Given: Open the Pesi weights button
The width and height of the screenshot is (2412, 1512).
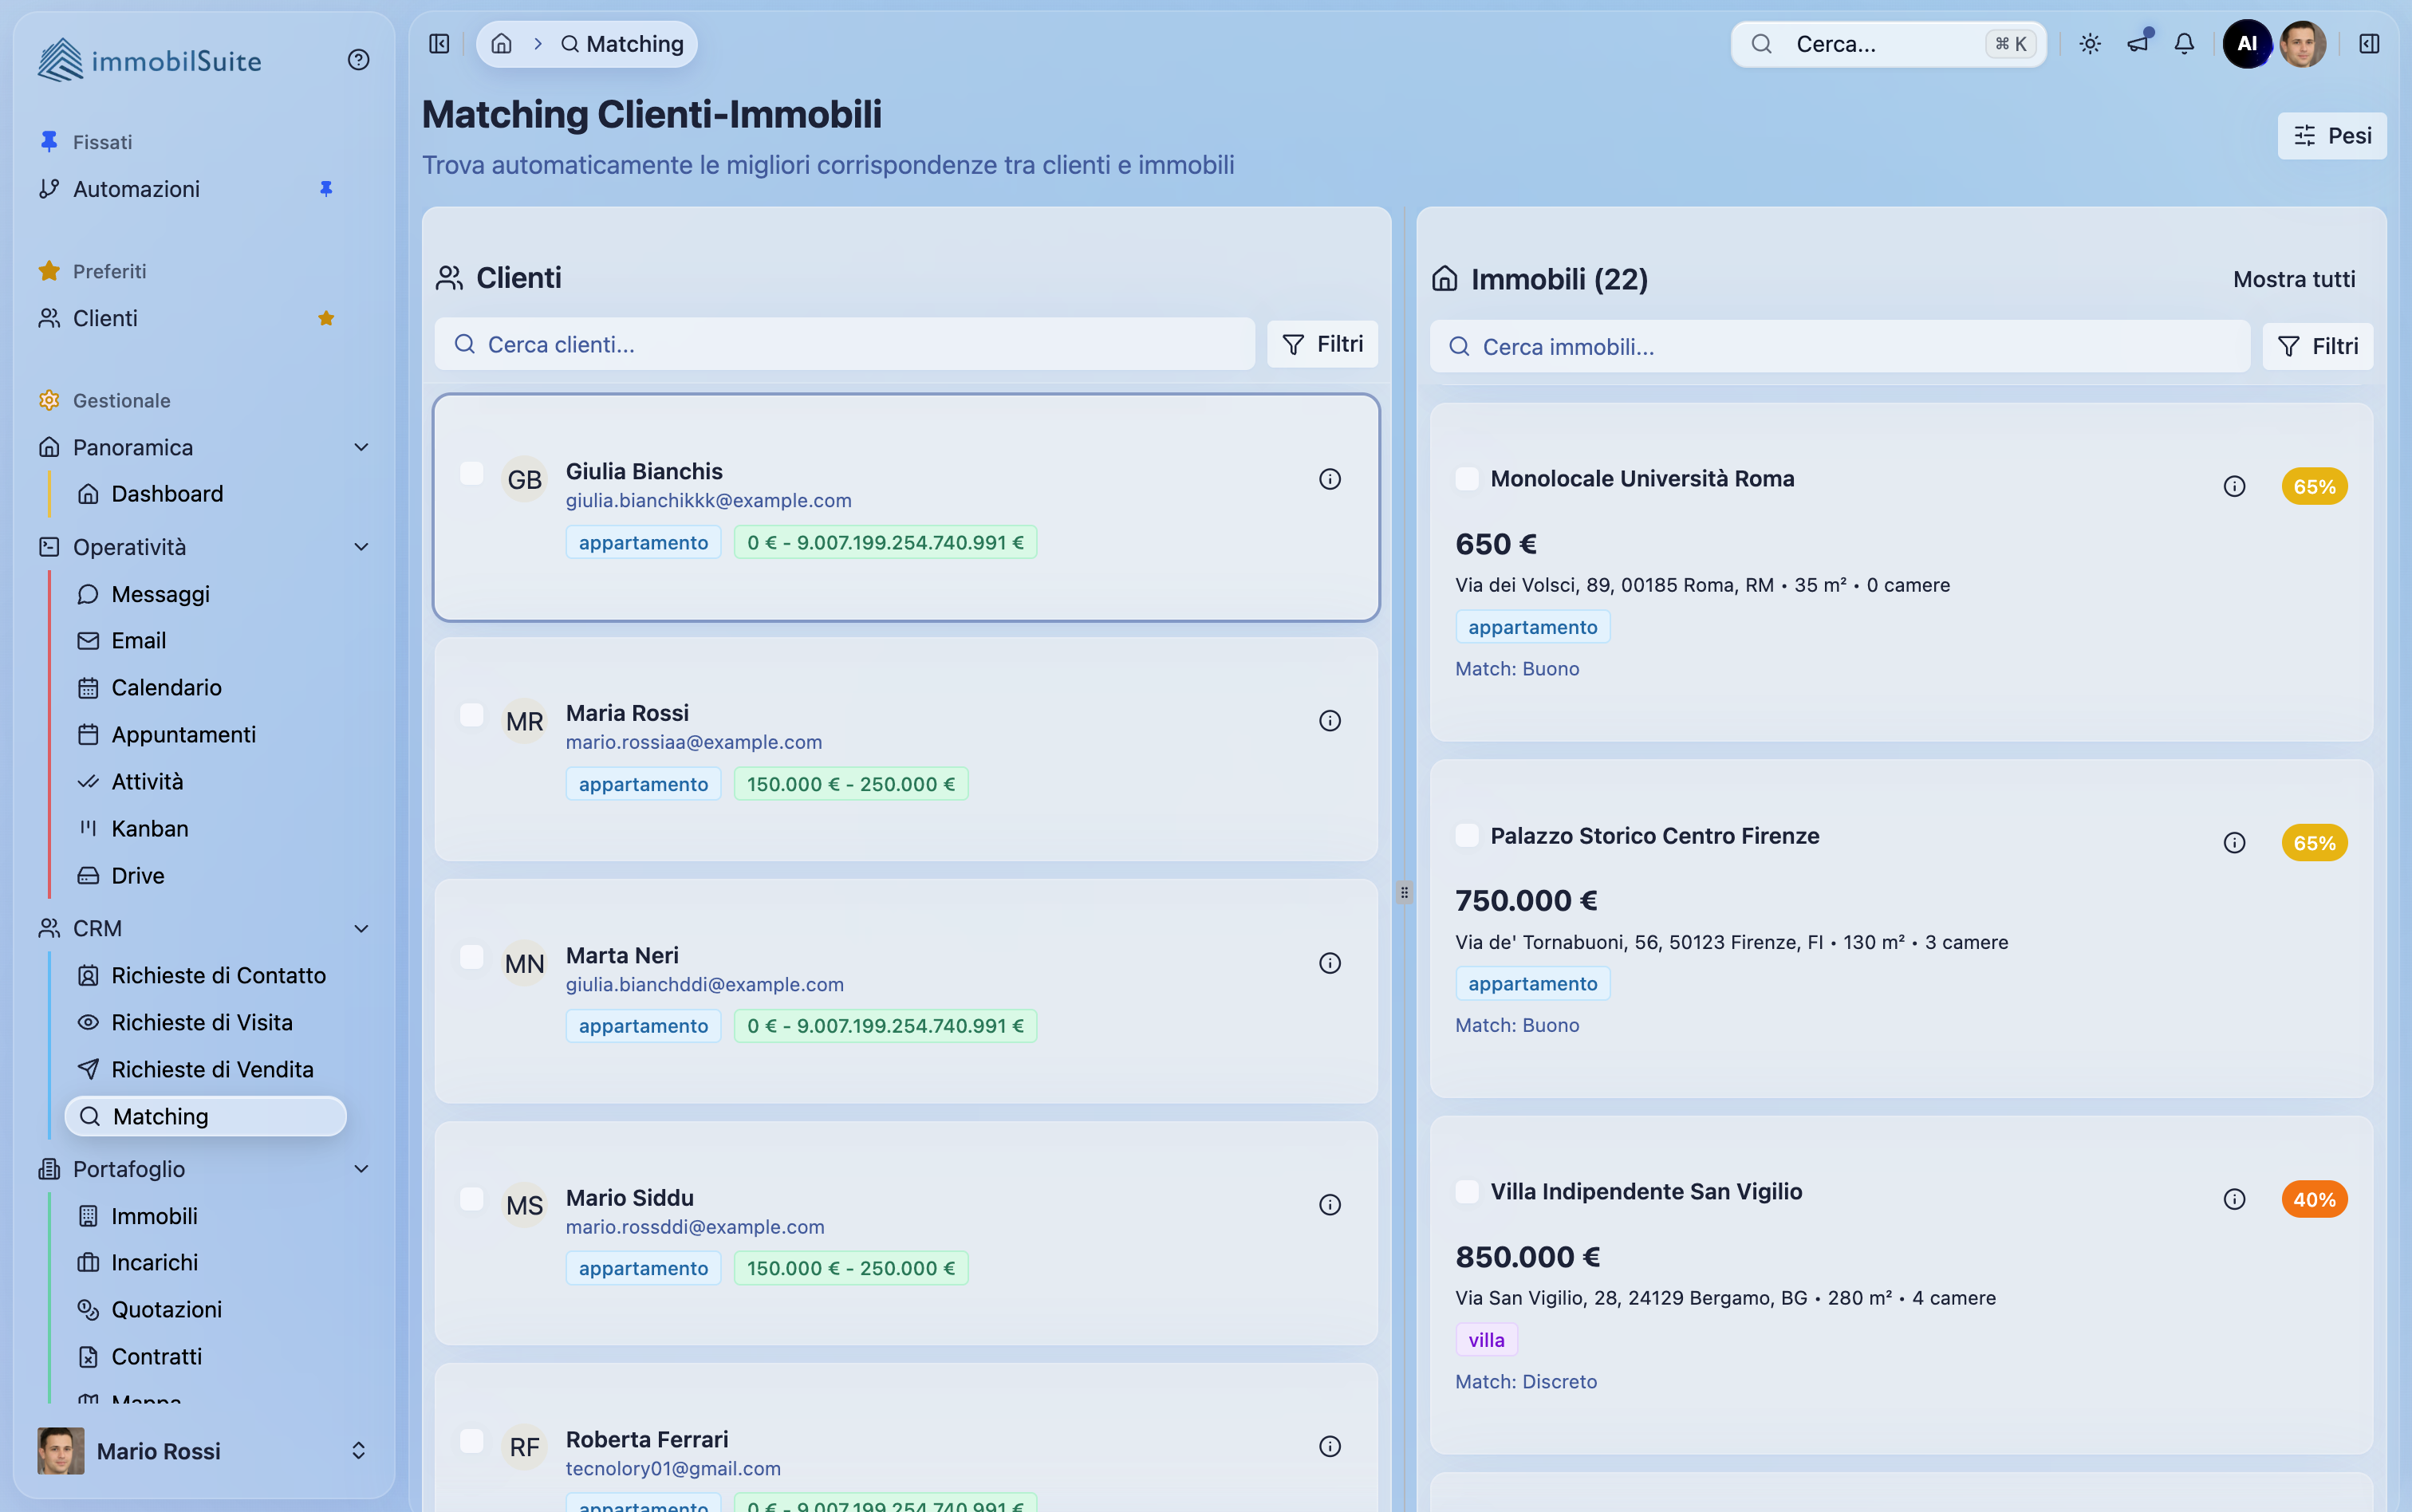Looking at the screenshot, I should tap(2331, 136).
